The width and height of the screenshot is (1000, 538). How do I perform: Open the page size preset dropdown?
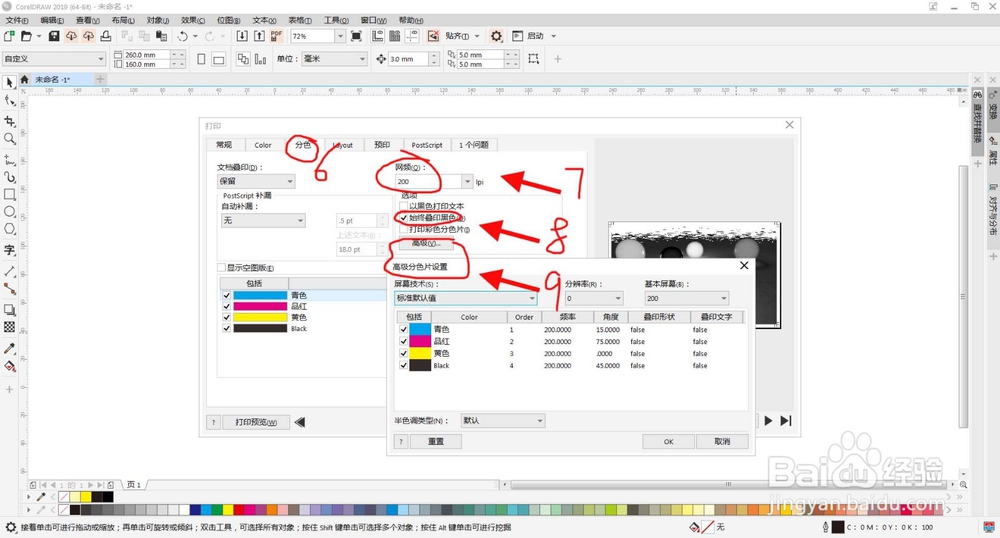pos(54,59)
